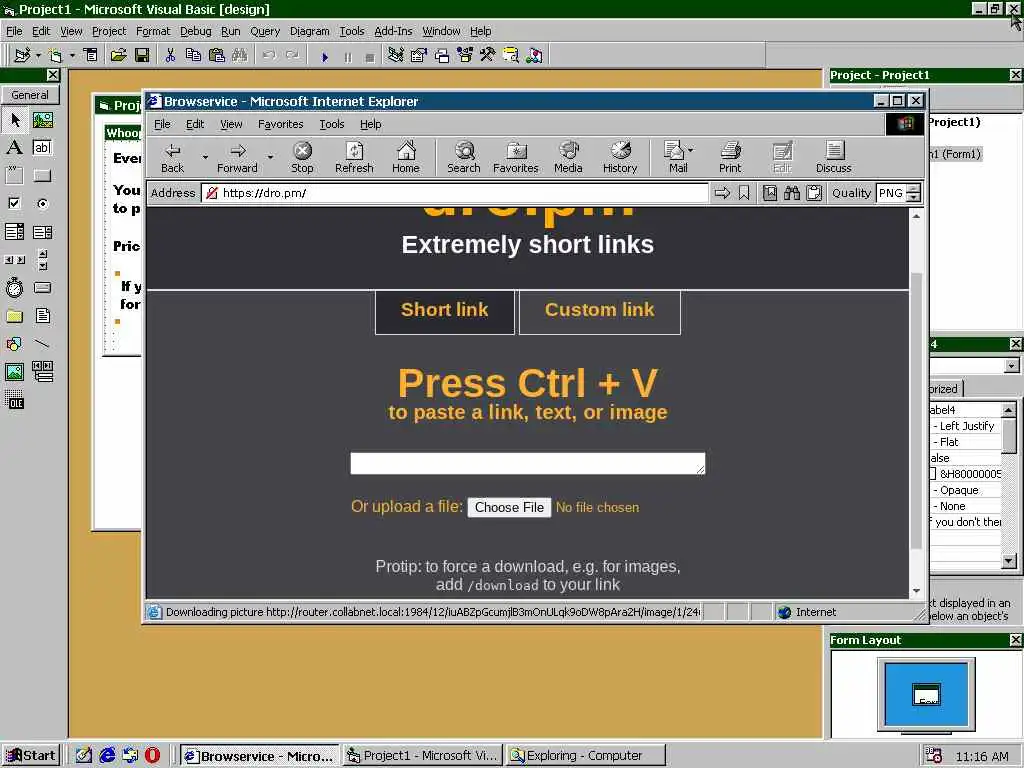Open the Menu Editor toolbar icon

point(91,56)
